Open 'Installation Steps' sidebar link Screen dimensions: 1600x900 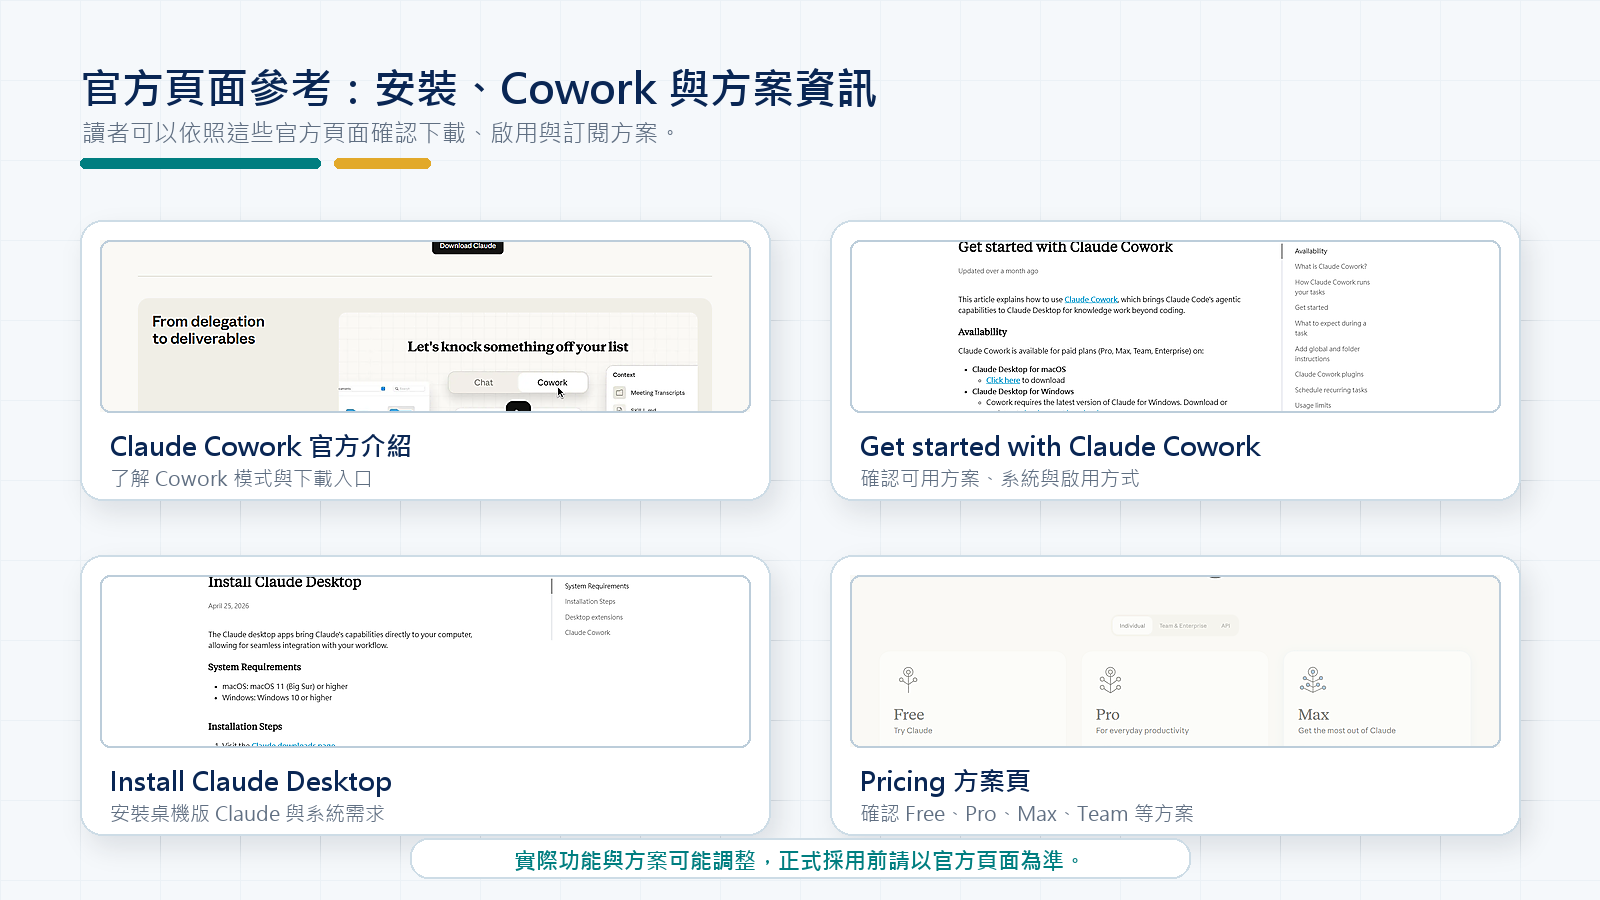coord(590,601)
